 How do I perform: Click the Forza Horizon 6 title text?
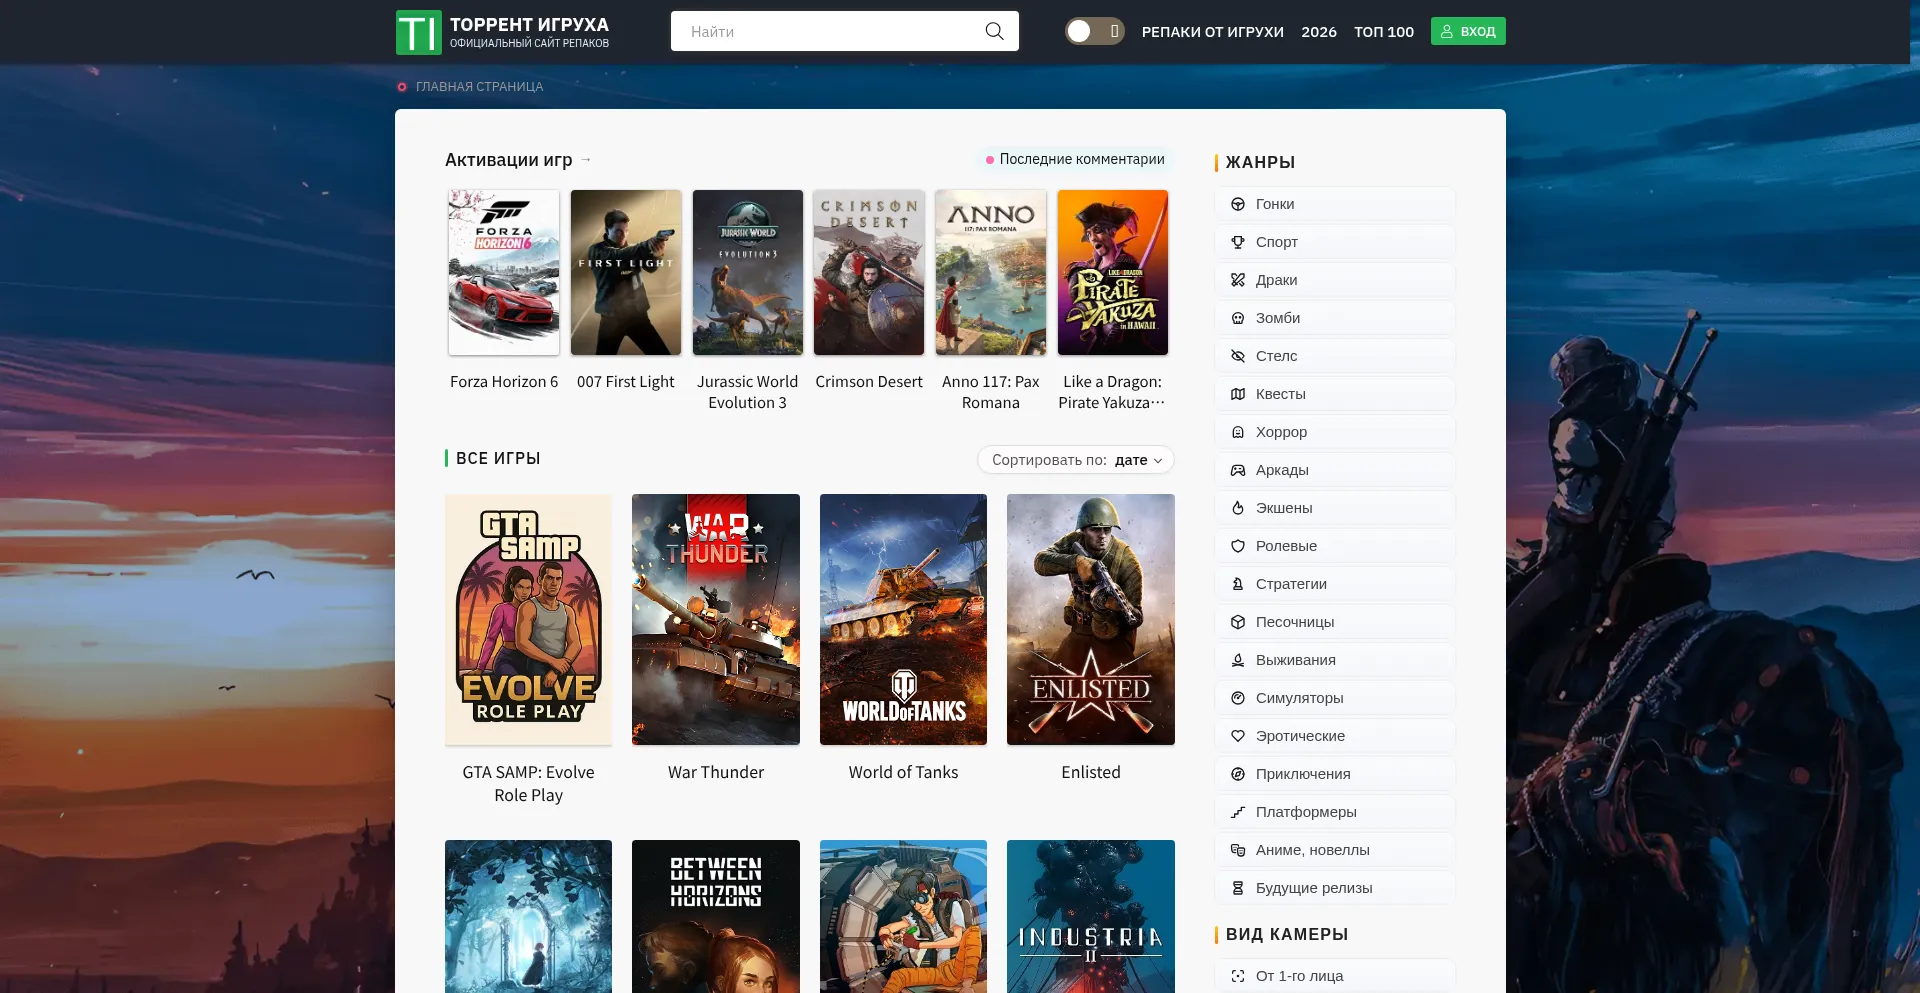tap(504, 382)
